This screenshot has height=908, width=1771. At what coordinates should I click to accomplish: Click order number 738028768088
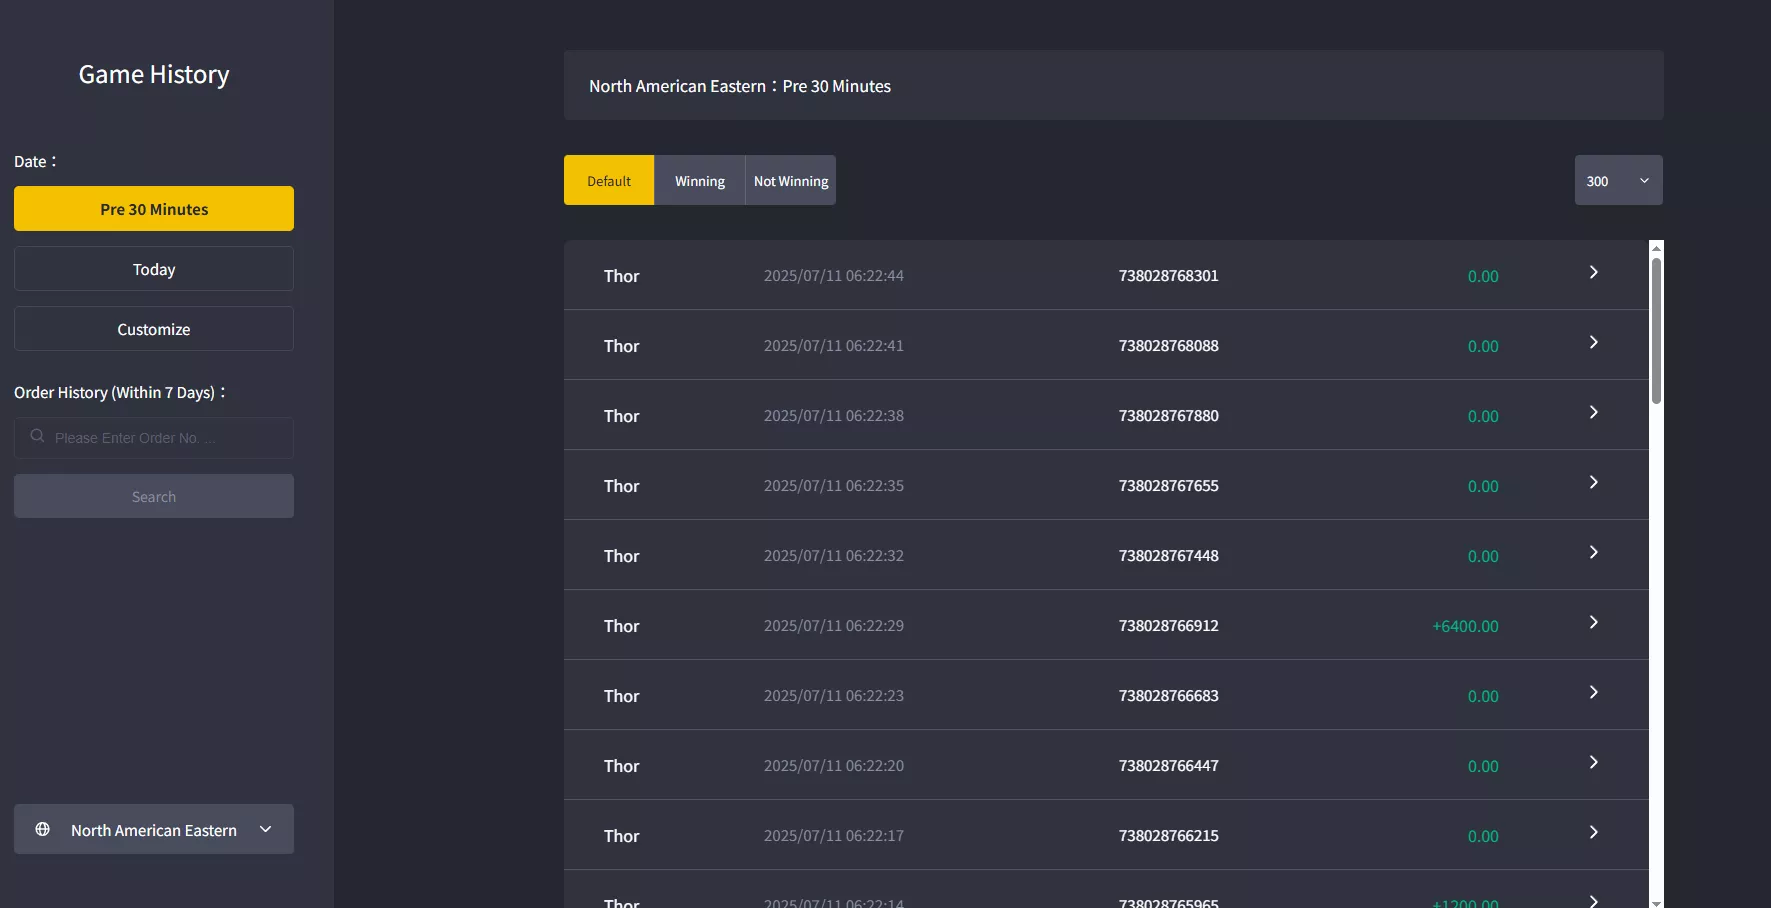[x=1169, y=345]
